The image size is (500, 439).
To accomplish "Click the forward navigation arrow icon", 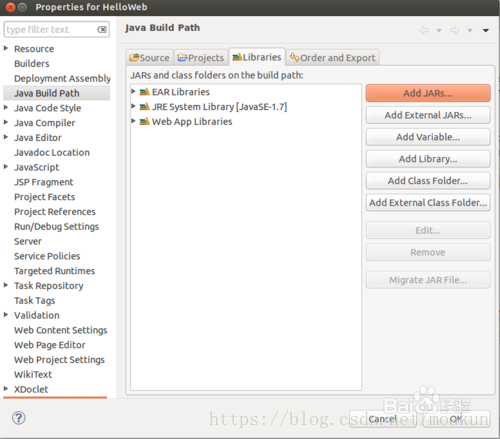I will coord(455,30).
